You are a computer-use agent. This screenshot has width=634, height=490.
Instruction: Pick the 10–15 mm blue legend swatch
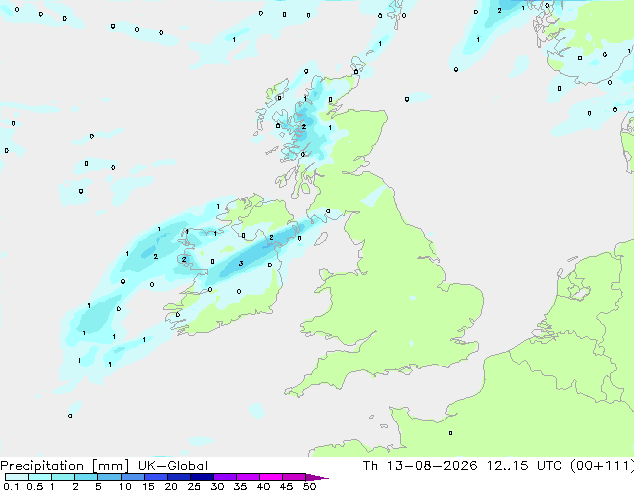tap(132, 477)
